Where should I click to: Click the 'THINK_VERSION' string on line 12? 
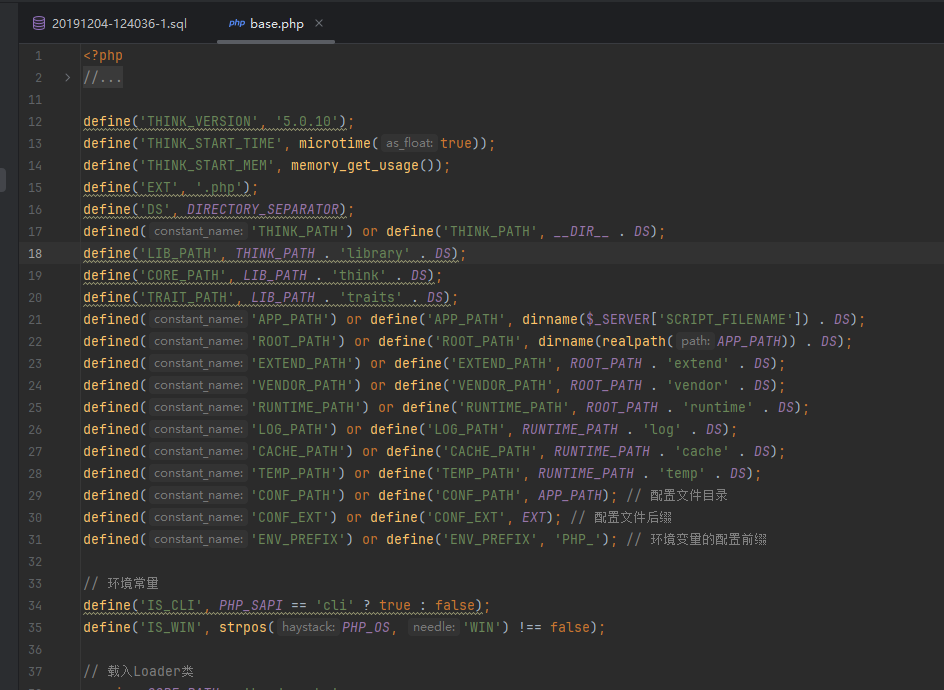(199, 121)
